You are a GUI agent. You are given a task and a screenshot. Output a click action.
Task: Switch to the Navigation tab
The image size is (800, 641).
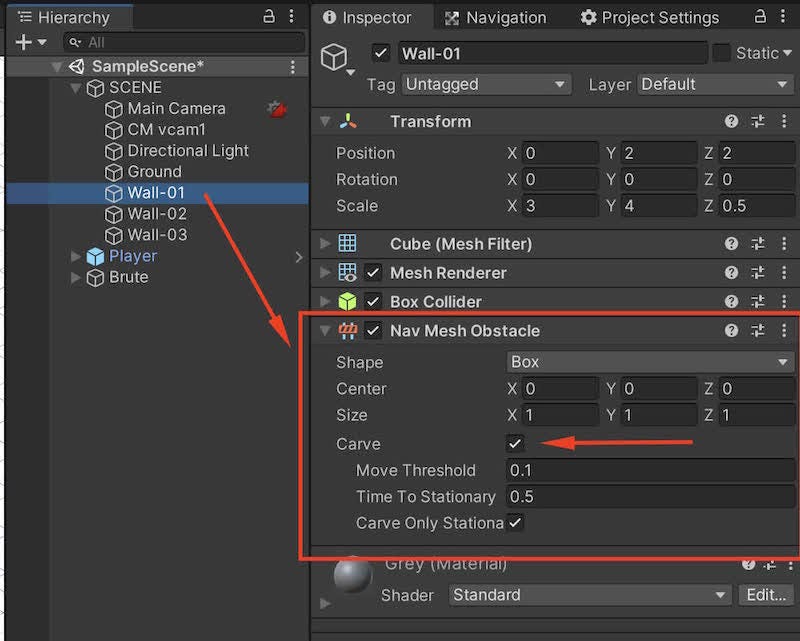(x=497, y=17)
